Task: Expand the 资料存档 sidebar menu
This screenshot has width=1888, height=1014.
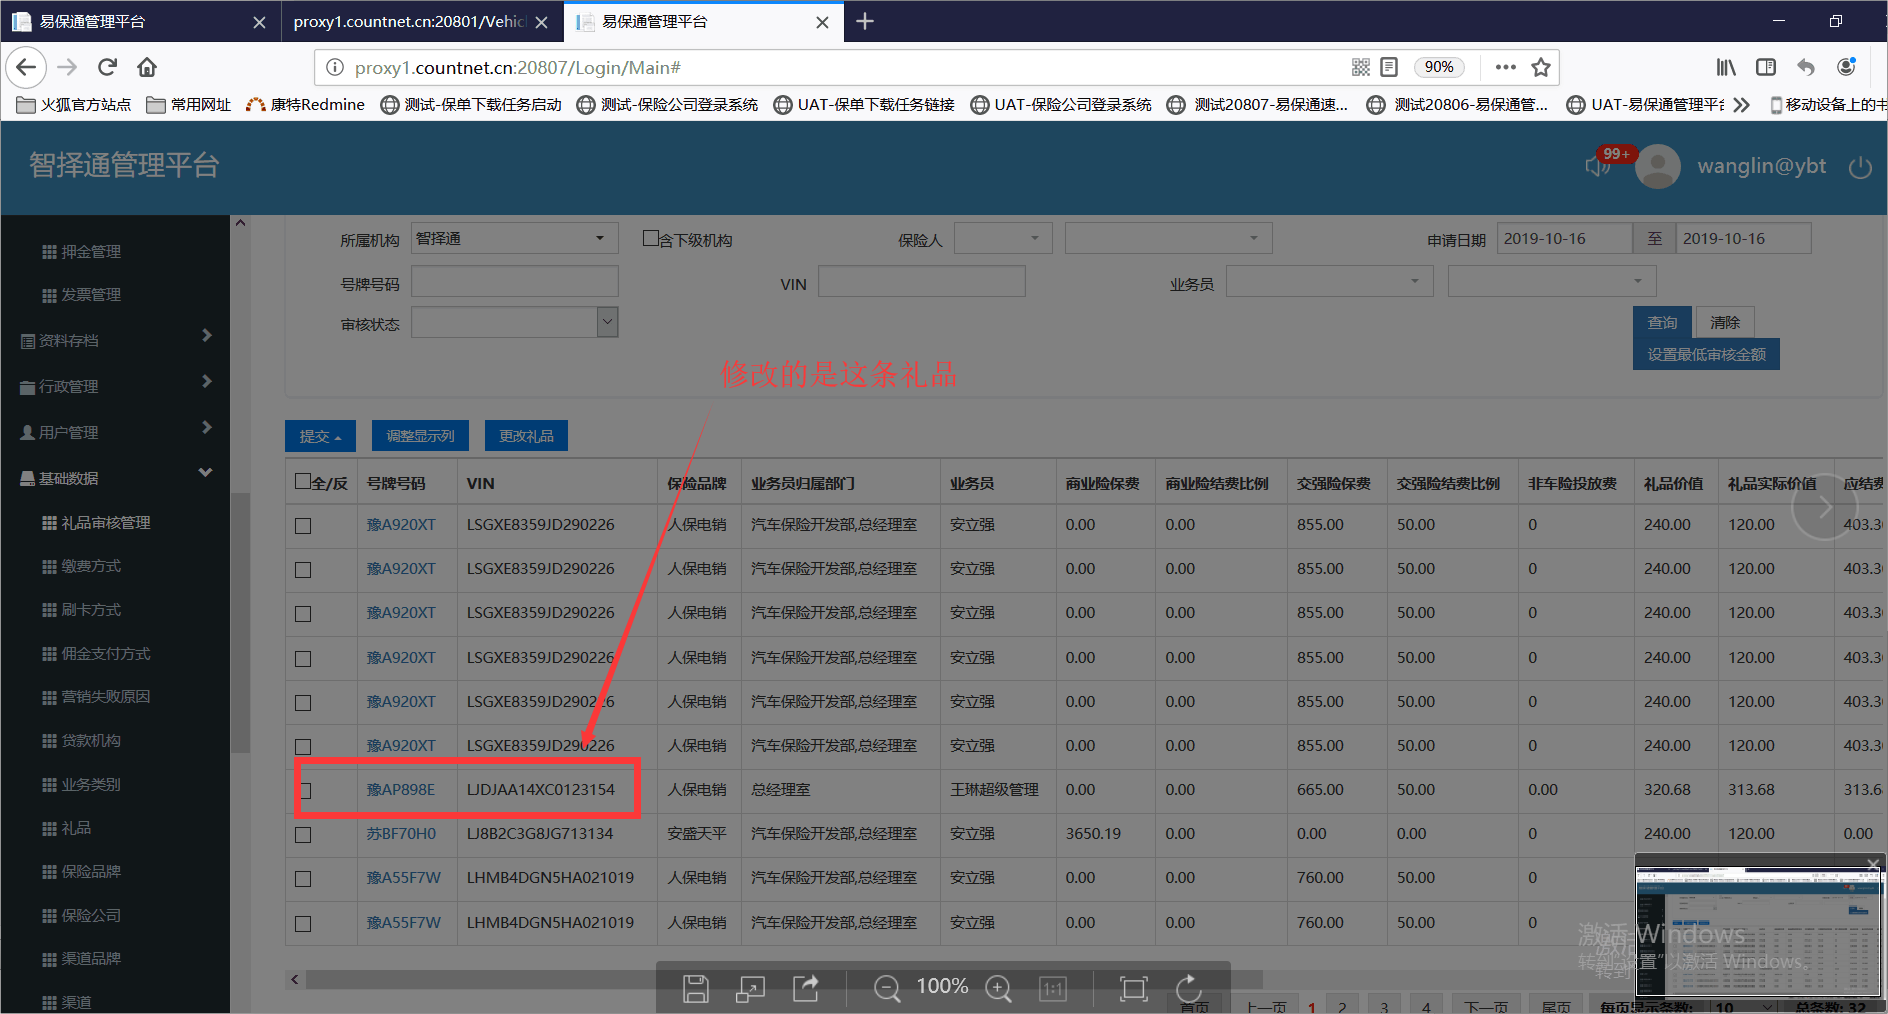Action: [115, 340]
